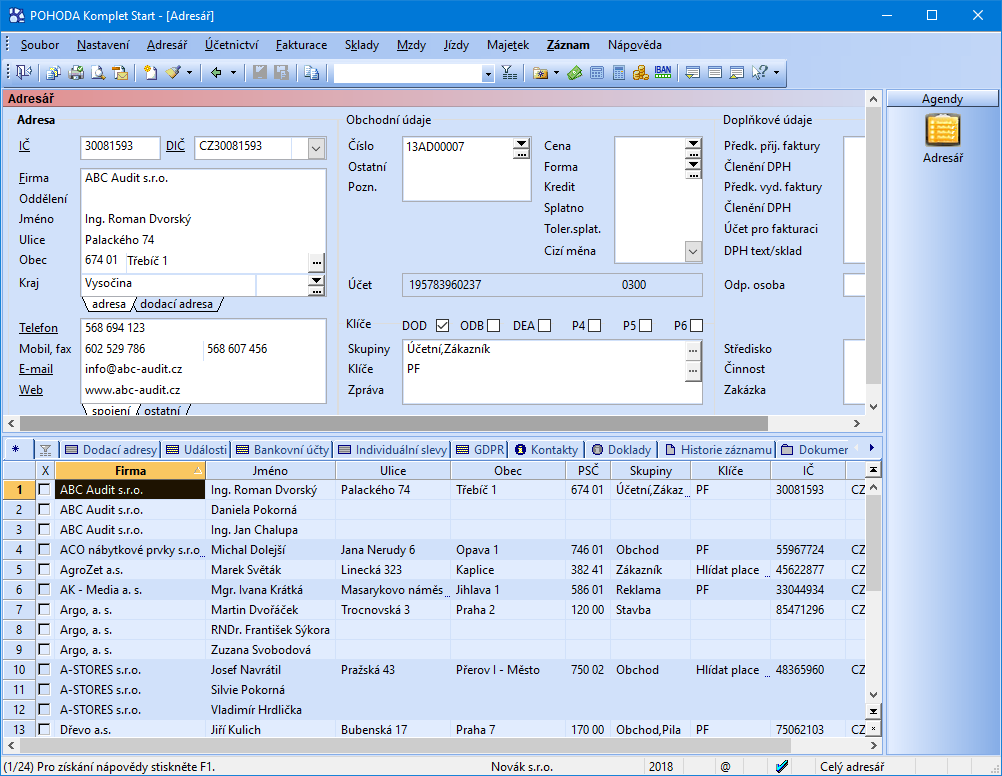This screenshot has height=776, width=1002.
Task: Click the exit door icon in the toolbar
Action: tap(24, 73)
